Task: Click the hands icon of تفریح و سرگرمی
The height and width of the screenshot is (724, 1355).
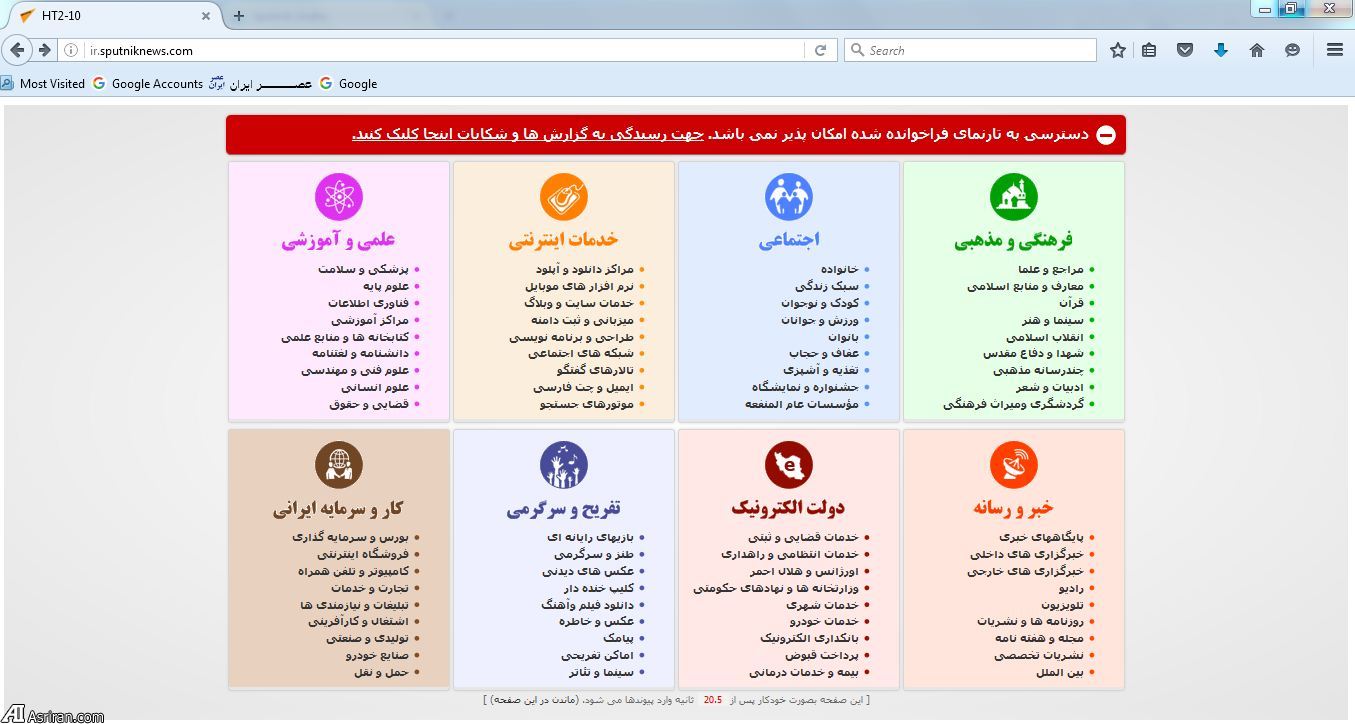Action: click(564, 463)
